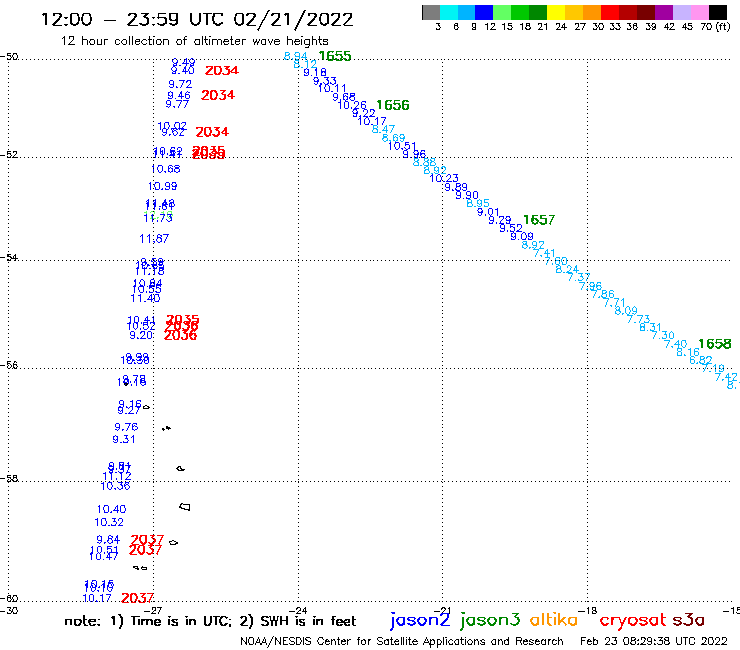The width and height of the screenshot is (740, 650).
Task: Click the 10.99 wave height value
Action: click(x=162, y=186)
